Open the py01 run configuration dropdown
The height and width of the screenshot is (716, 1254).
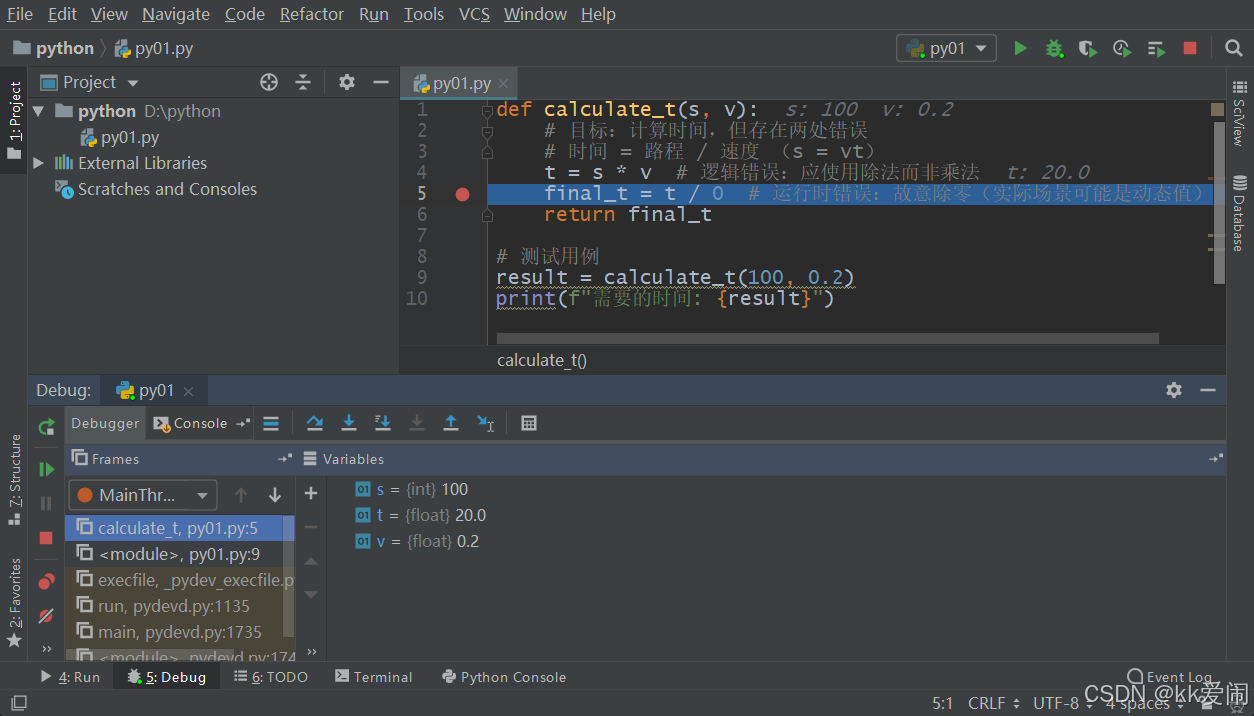pyautogui.click(x=945, y=47)
